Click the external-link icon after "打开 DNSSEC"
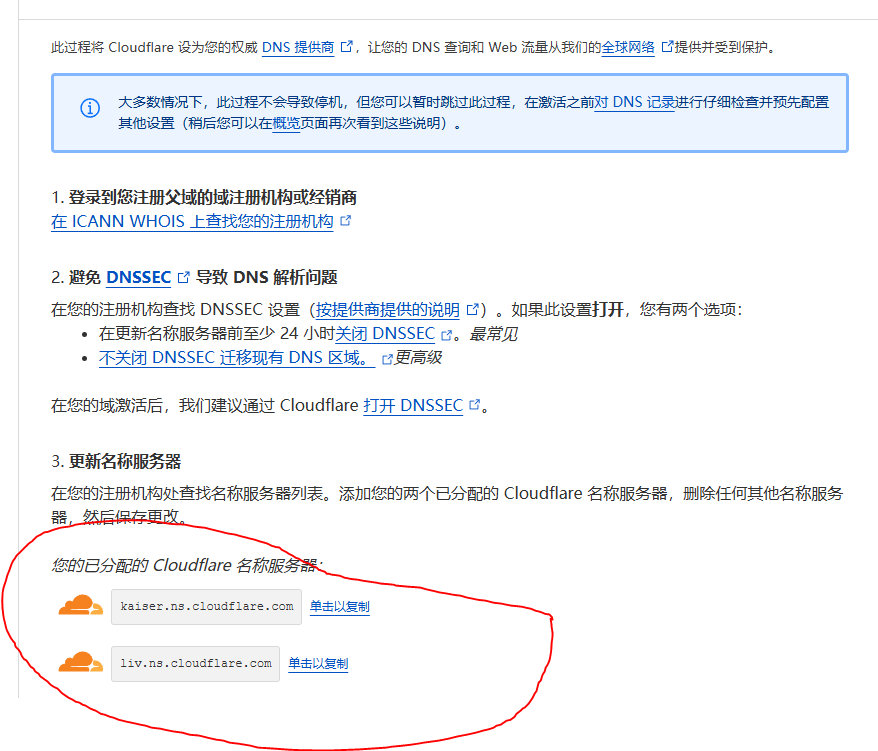This screenshot has width=878, height=751. tap(475, 406)
